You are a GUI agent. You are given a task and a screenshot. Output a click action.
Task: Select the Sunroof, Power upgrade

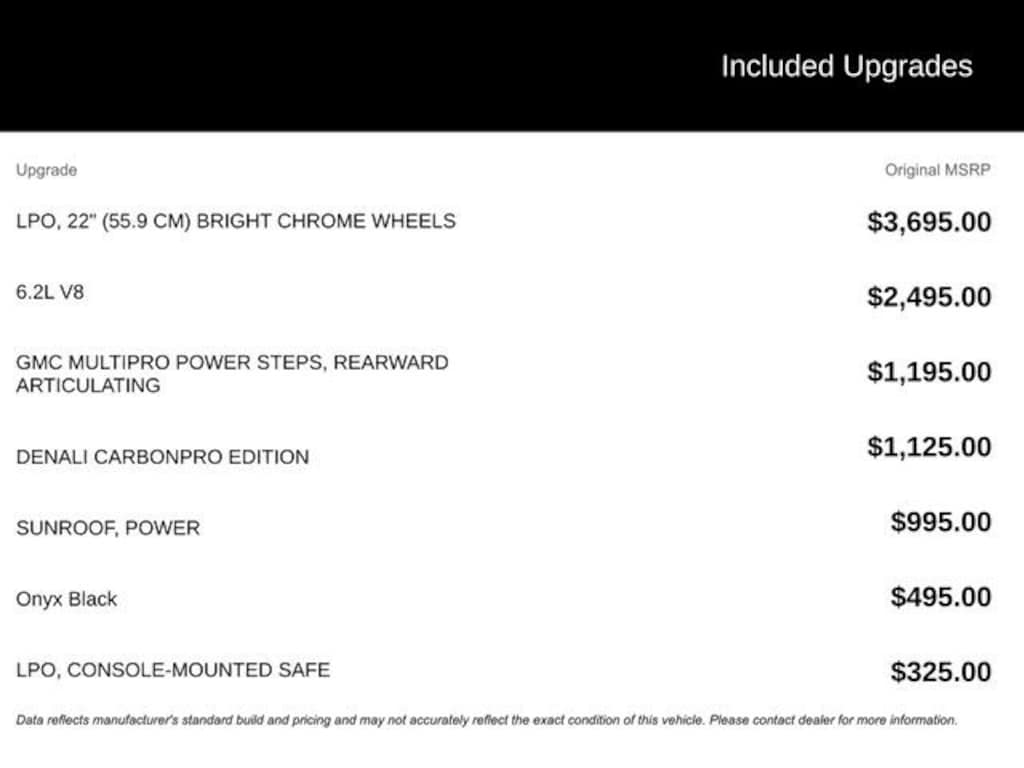108,528
